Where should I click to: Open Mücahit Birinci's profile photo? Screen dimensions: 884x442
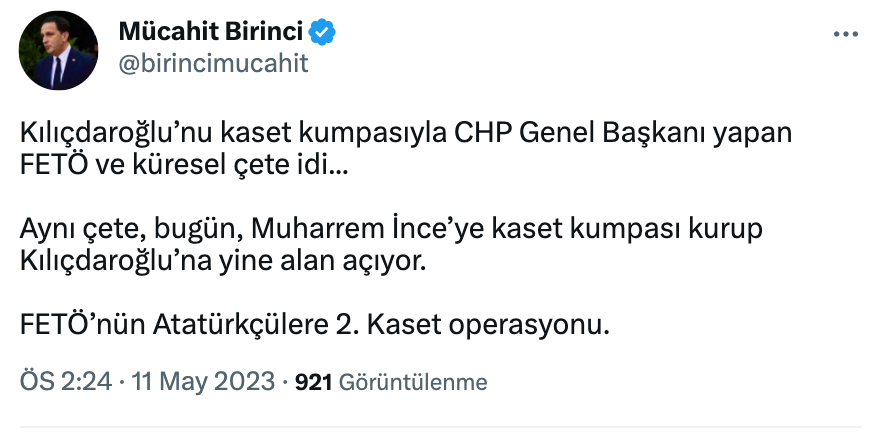click(x=59, y=50)
